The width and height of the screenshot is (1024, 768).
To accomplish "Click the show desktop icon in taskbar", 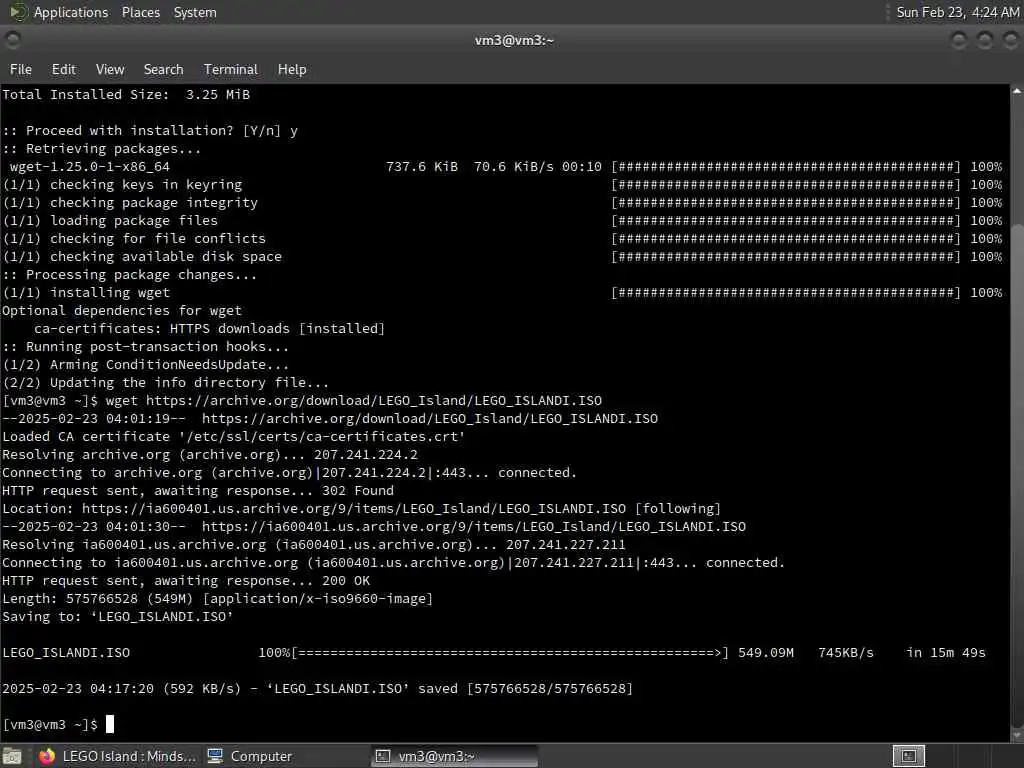I will (x=12, y=756).
